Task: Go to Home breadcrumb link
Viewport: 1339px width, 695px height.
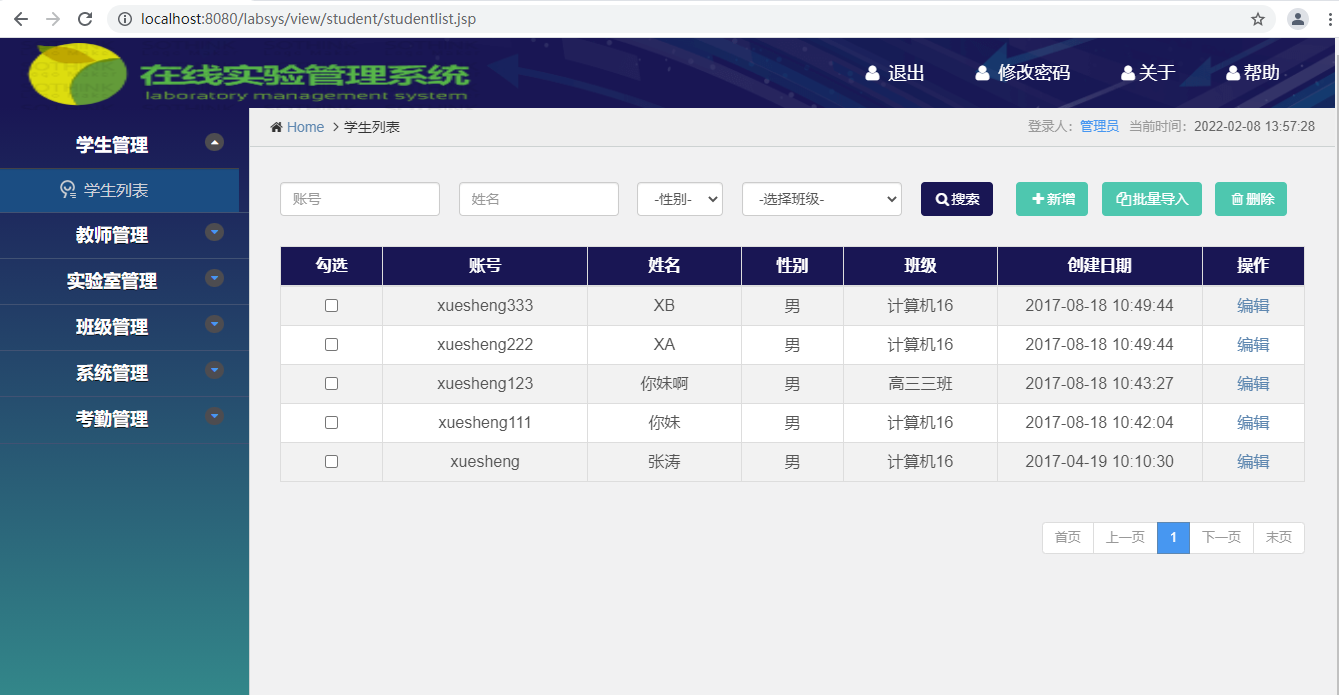Action: coord(305,127)
